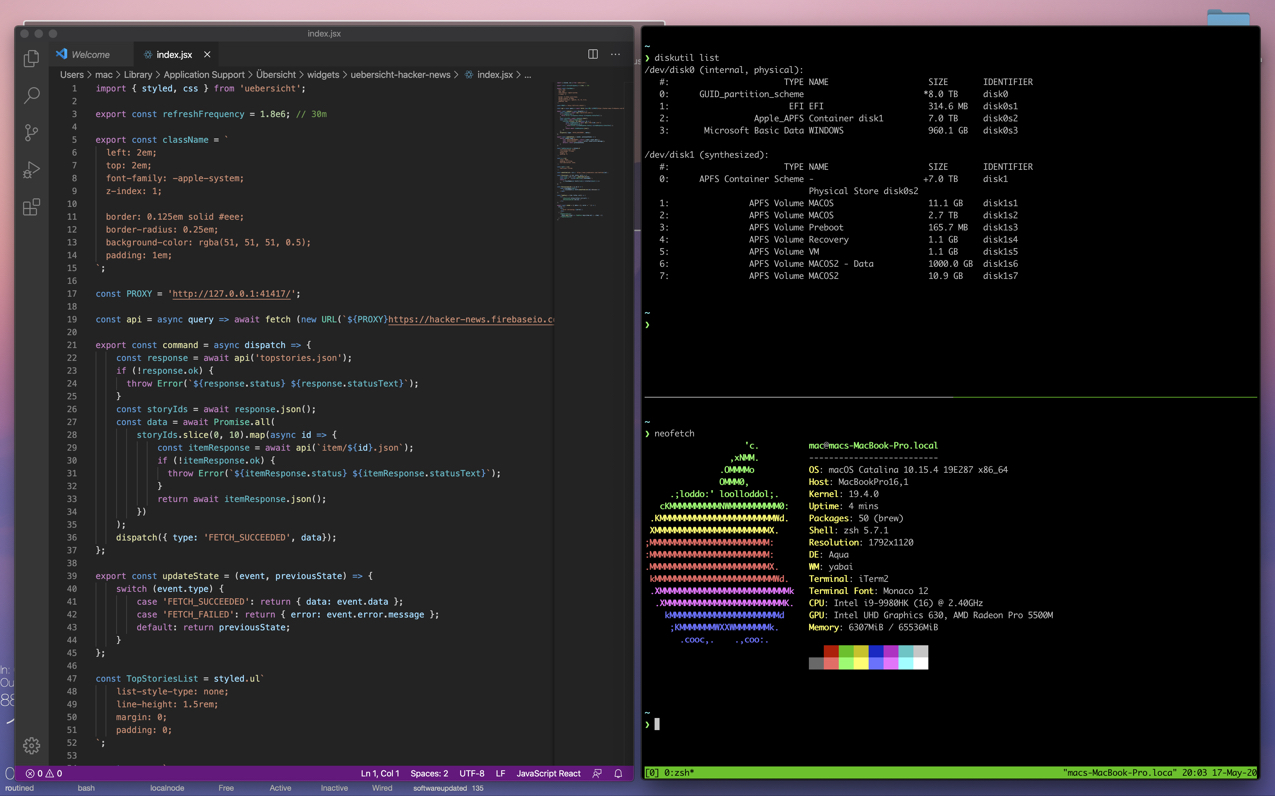Select the Search icon in the activity bar
The width and height of the screenshot is (1275, 796).
coord(31,95)
